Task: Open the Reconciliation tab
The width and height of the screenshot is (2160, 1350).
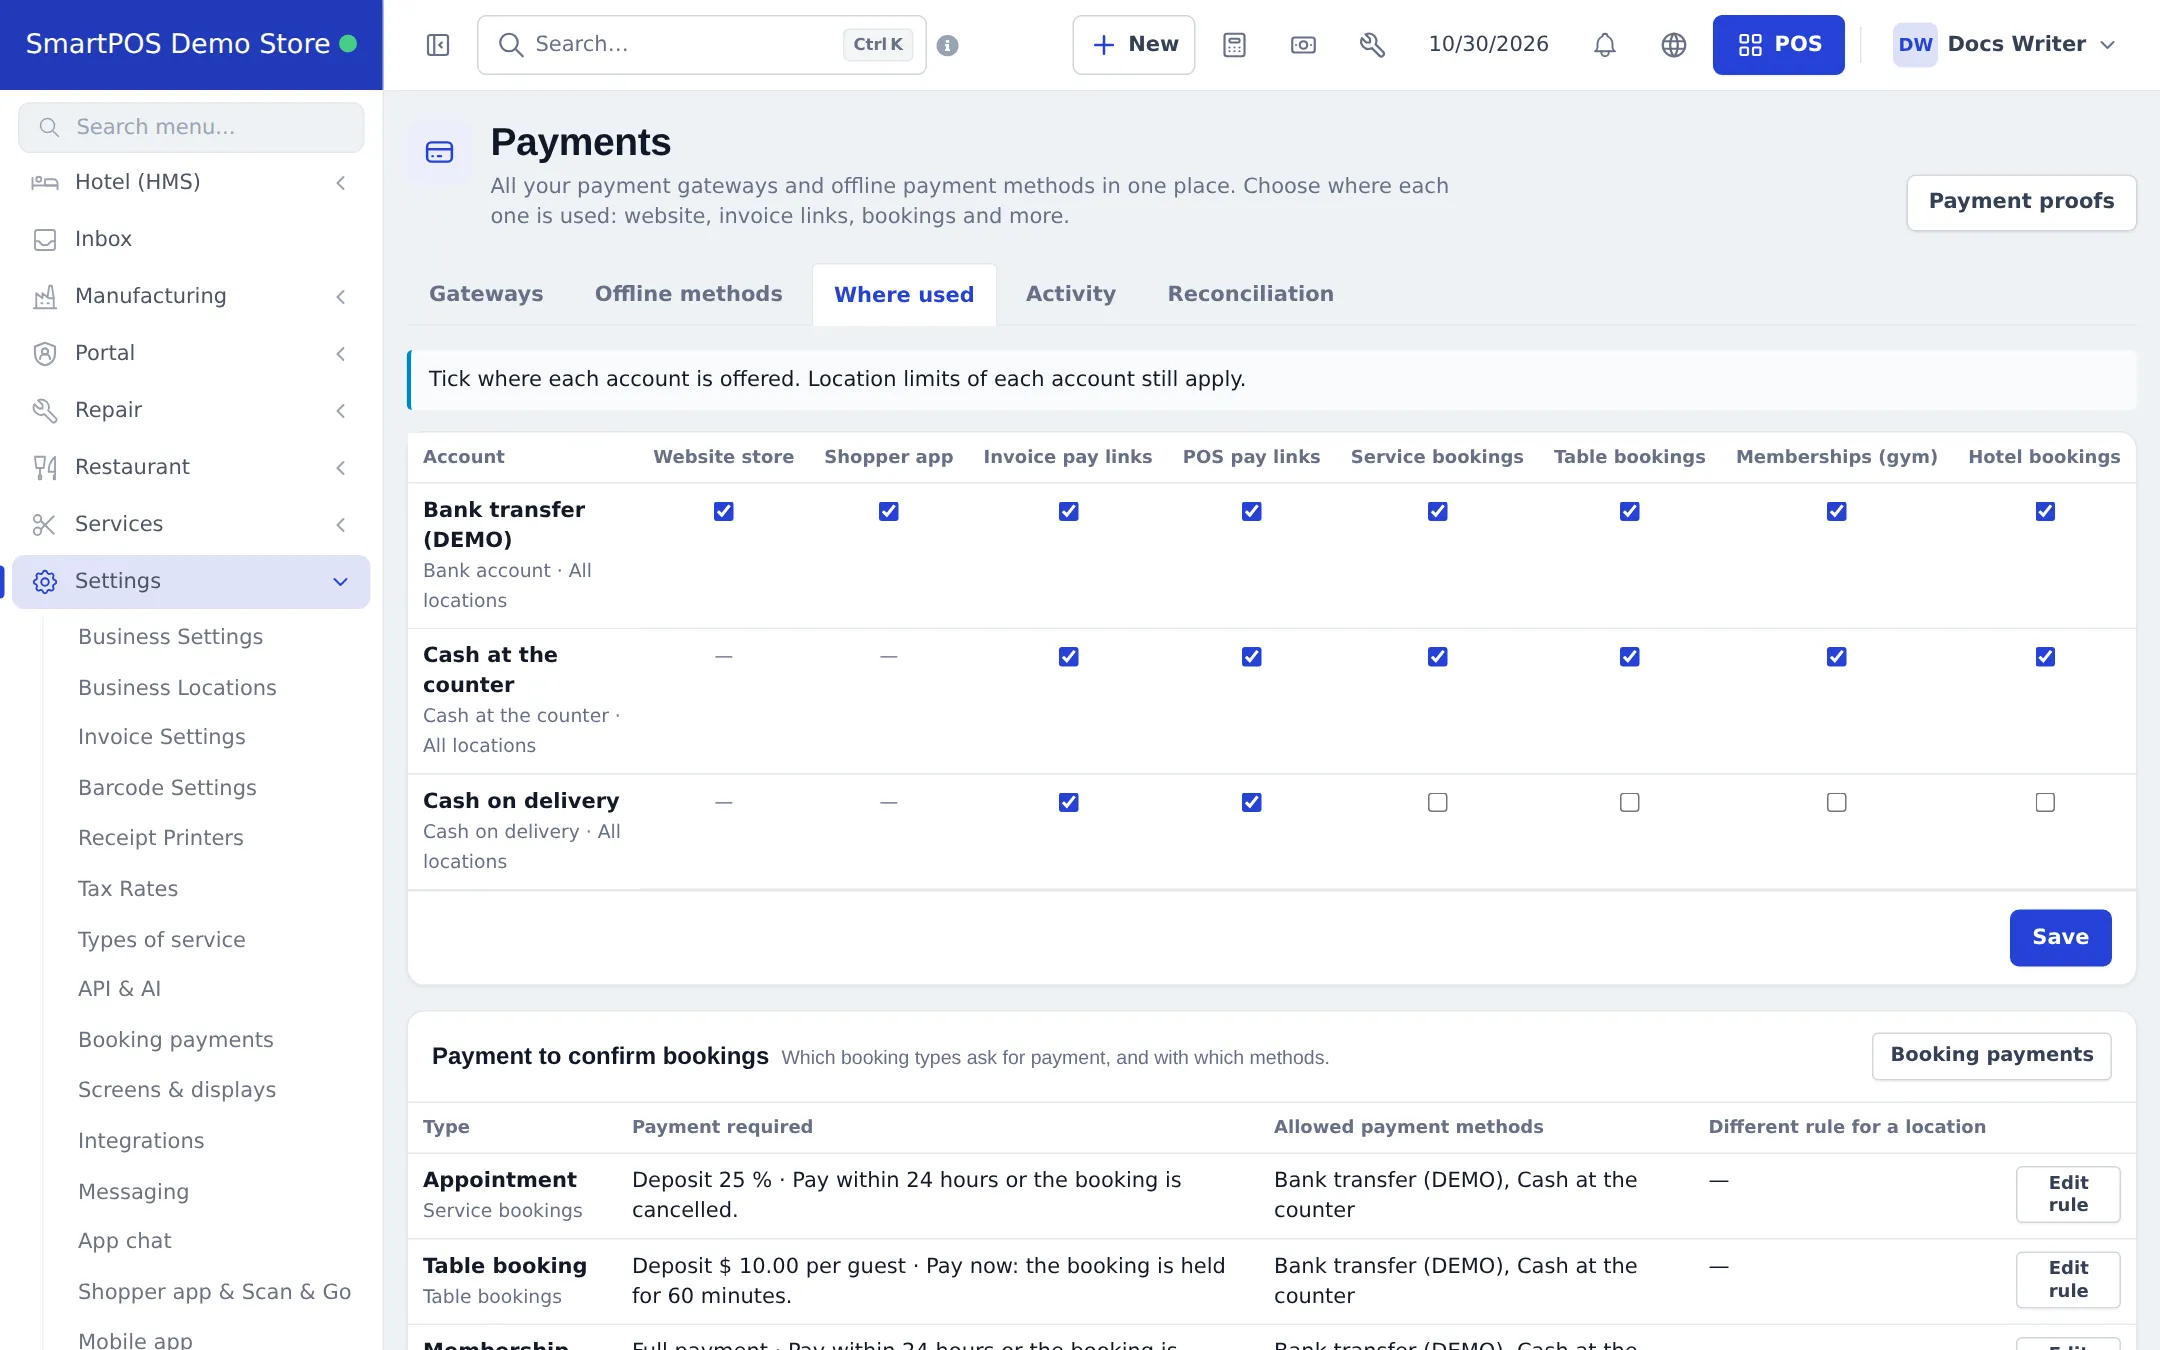Action: [1250, 294]
